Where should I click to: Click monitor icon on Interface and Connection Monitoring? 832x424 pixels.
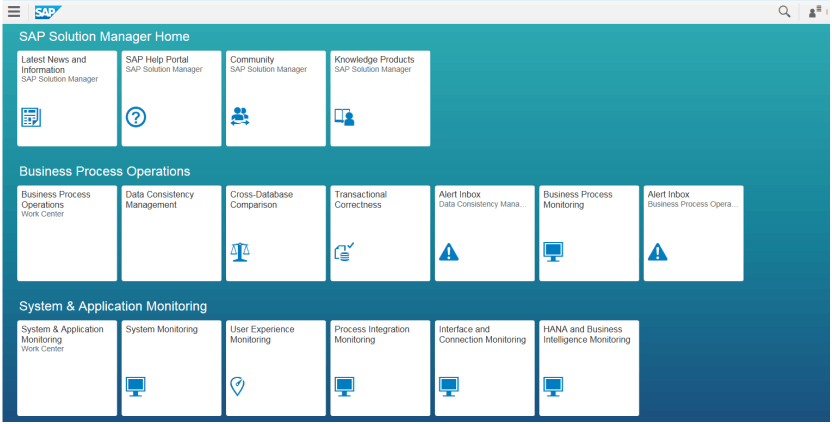pos(449,387)
